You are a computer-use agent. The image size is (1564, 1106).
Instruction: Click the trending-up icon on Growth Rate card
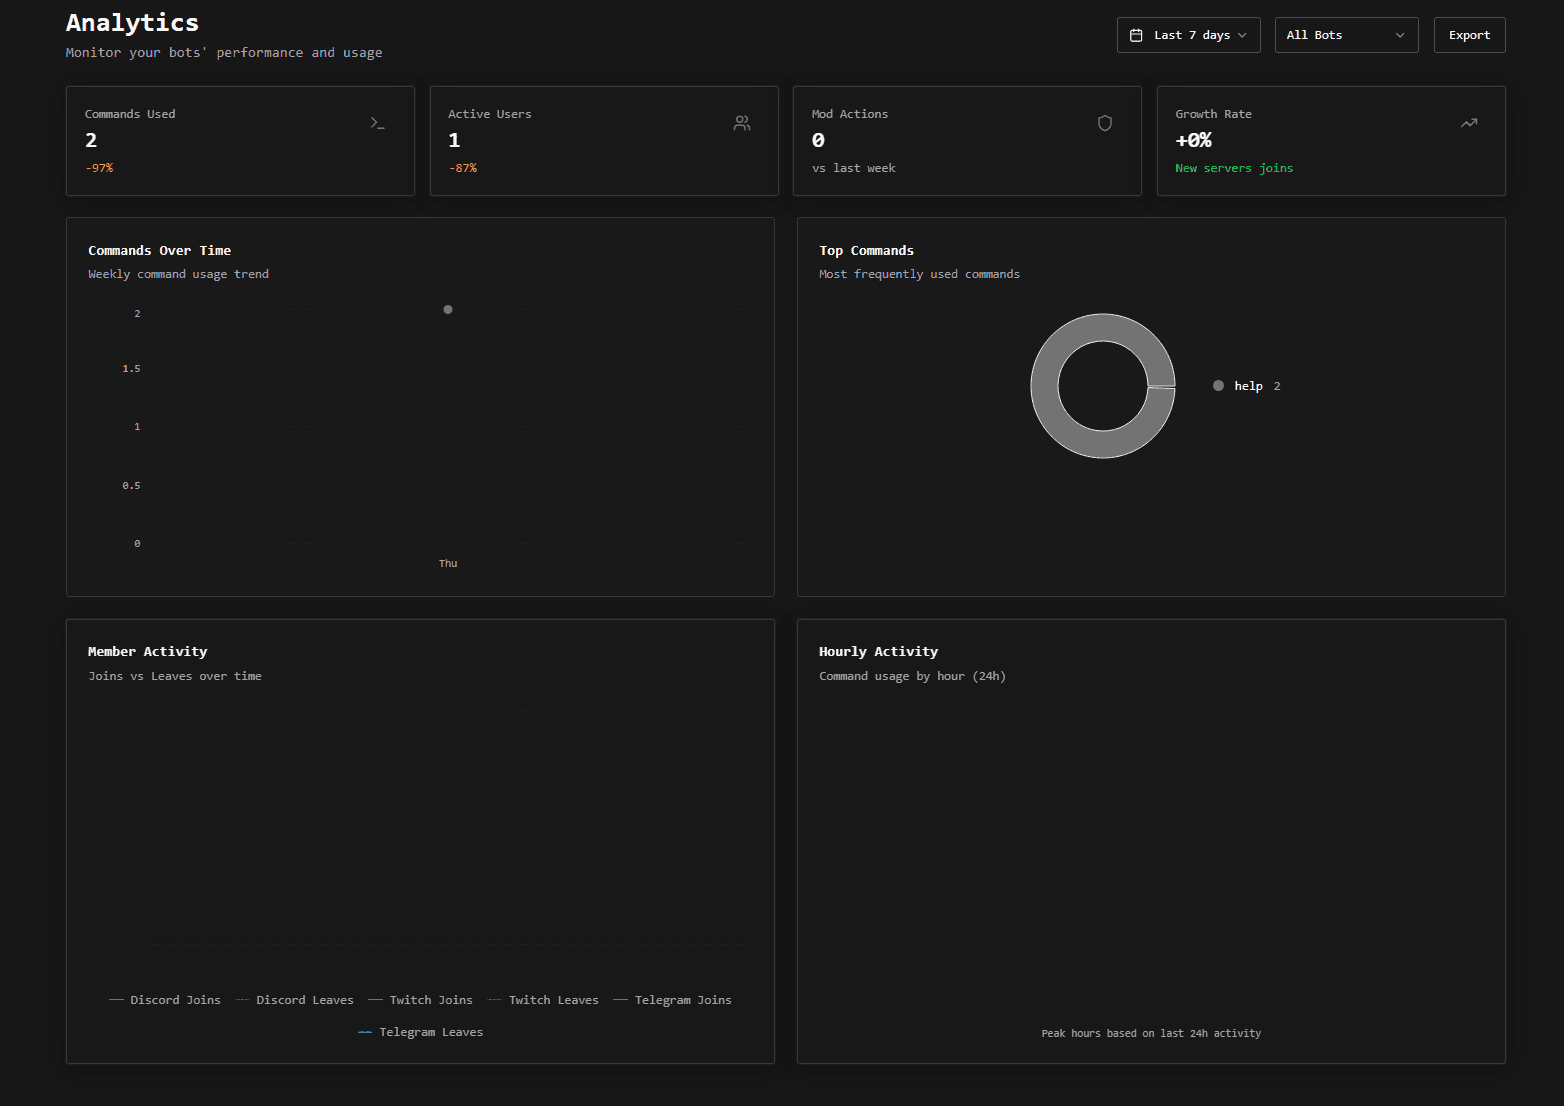click(1468, 122)
